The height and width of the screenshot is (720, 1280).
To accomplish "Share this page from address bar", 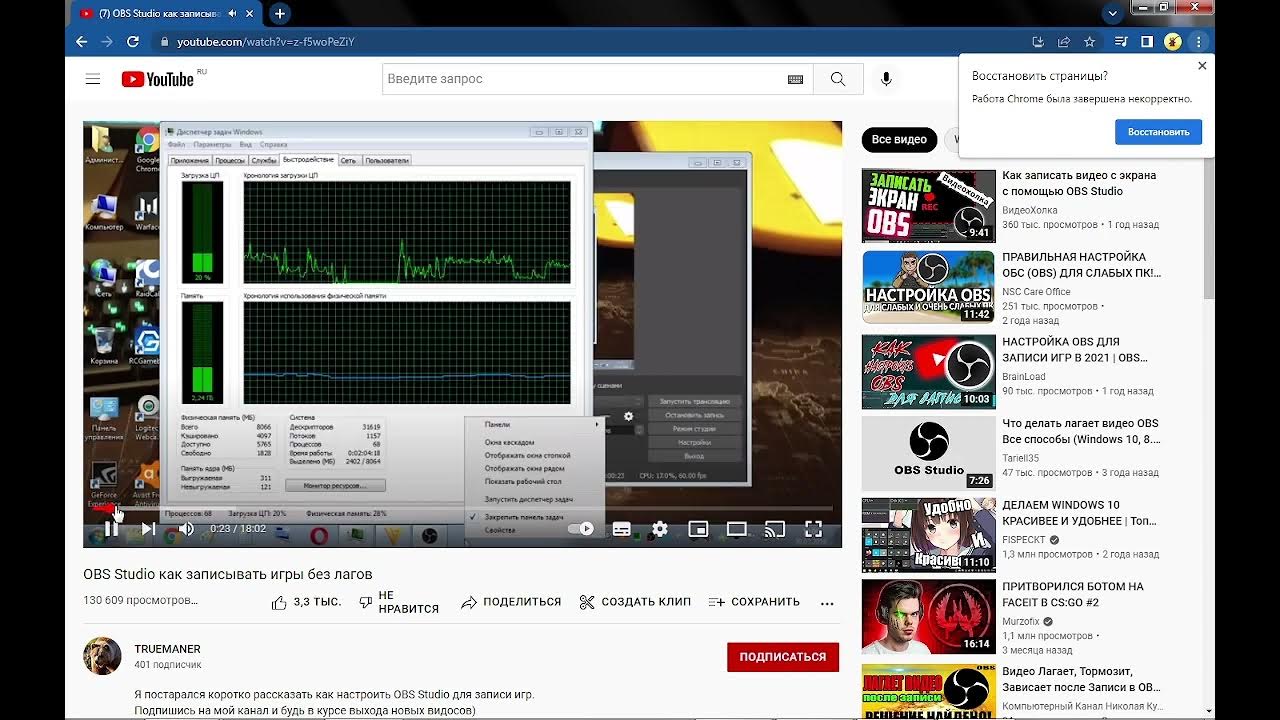I will click(1064, 42).
